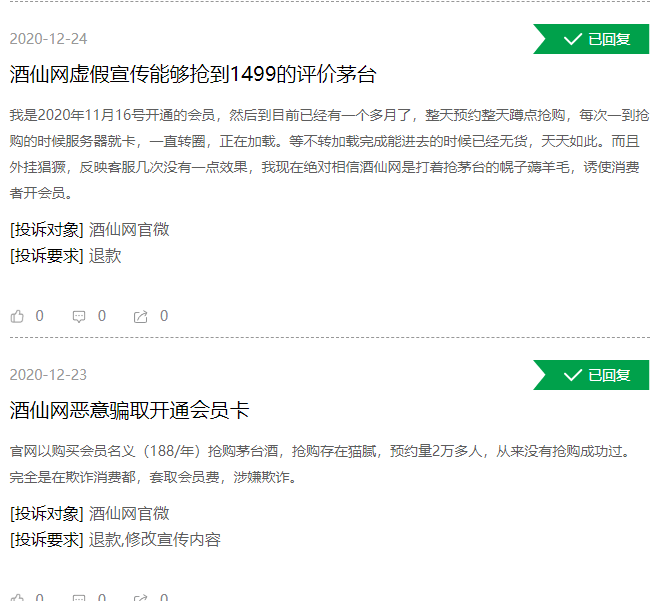The height and width of the screenshot is (601, 658).
Task: Click checkmark icon in second 已回复 badge
Action: pyautogui.click(x=573, y=375)
